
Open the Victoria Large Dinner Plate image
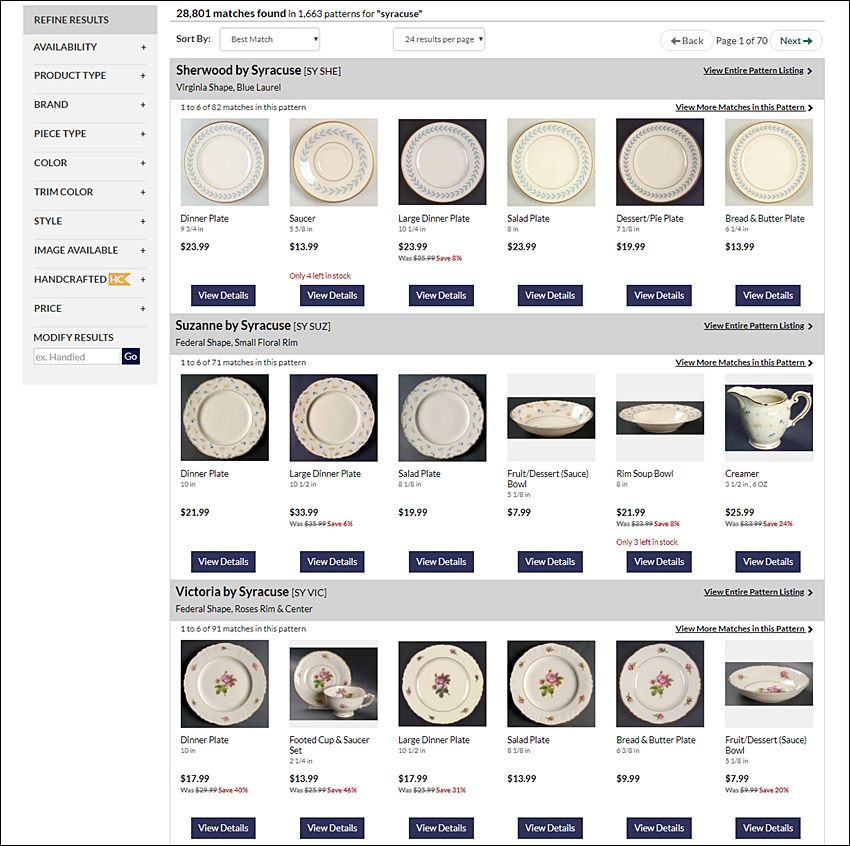442,684
